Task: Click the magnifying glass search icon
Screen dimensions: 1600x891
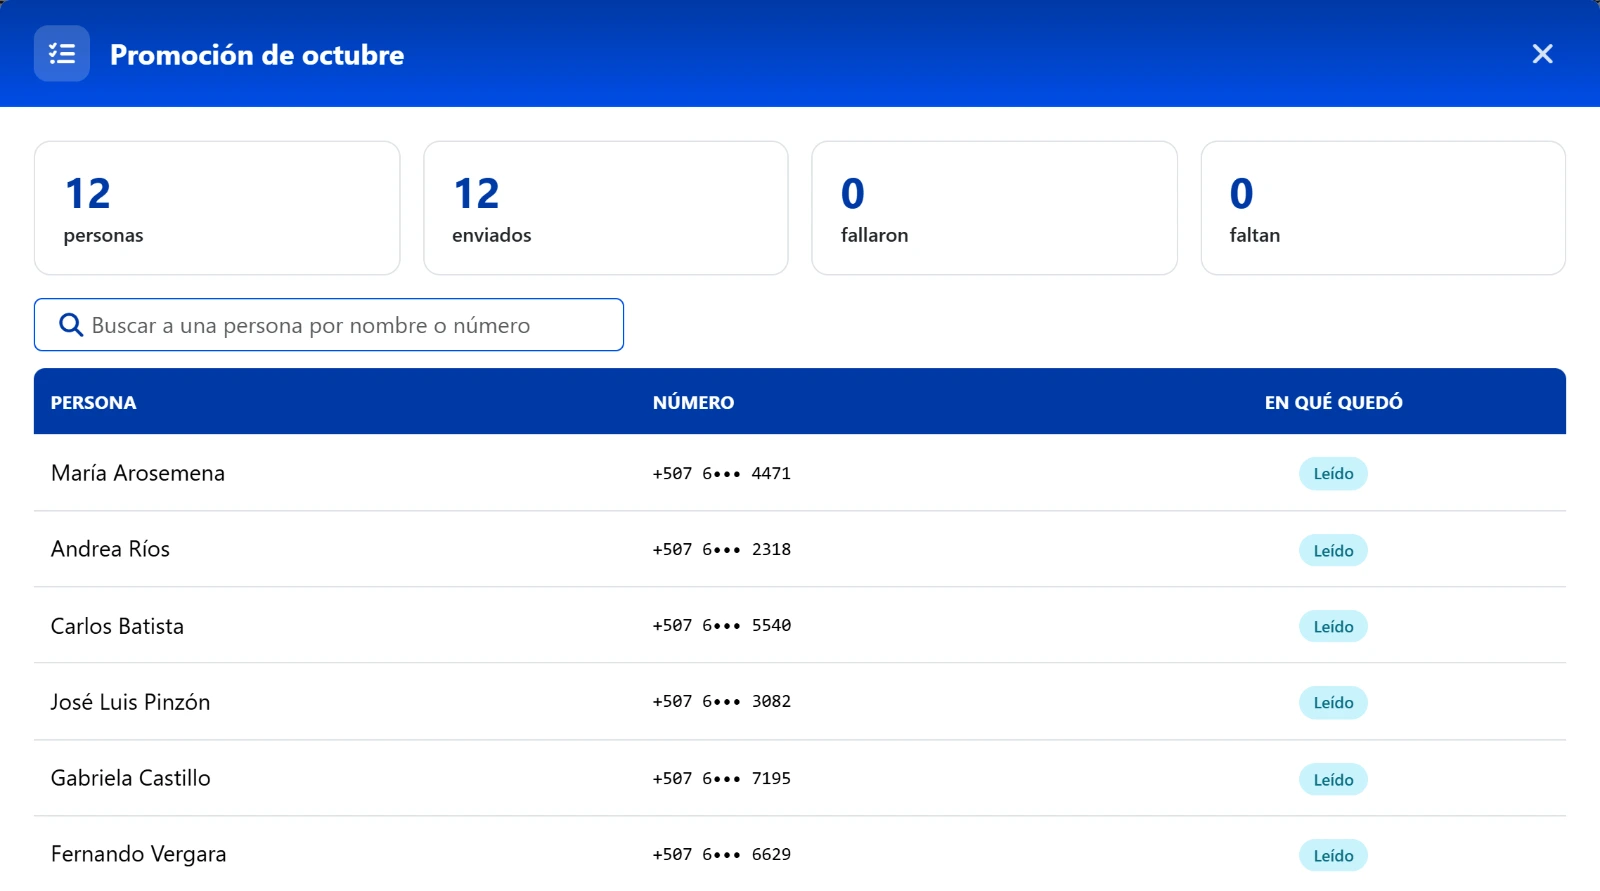Action: click(x=71, y=325)
